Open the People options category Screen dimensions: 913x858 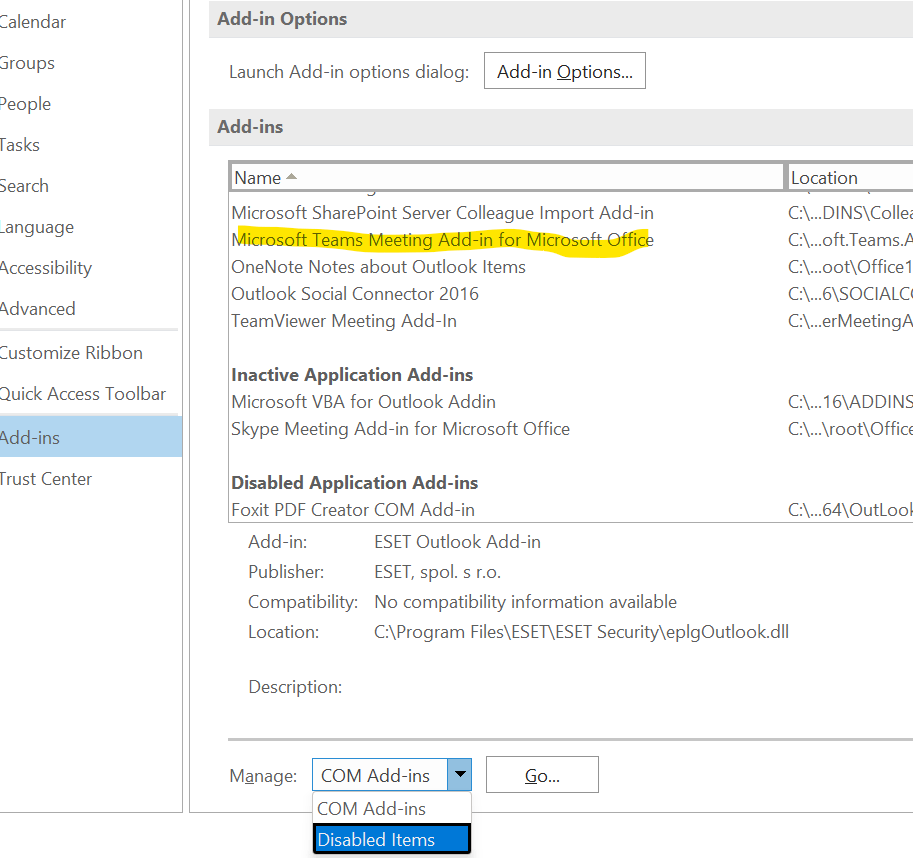point(25,104)
